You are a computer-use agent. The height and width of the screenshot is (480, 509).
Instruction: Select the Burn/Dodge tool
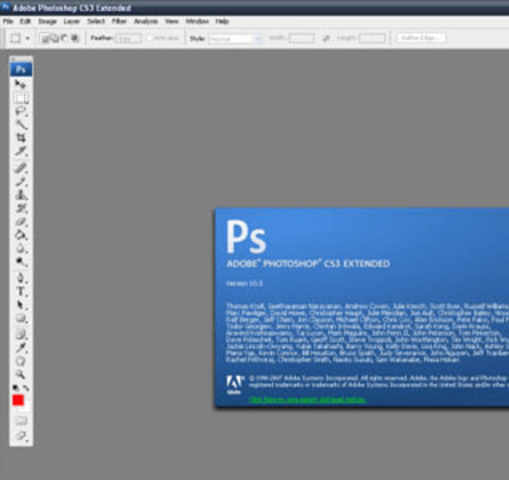tap(21, 262)
